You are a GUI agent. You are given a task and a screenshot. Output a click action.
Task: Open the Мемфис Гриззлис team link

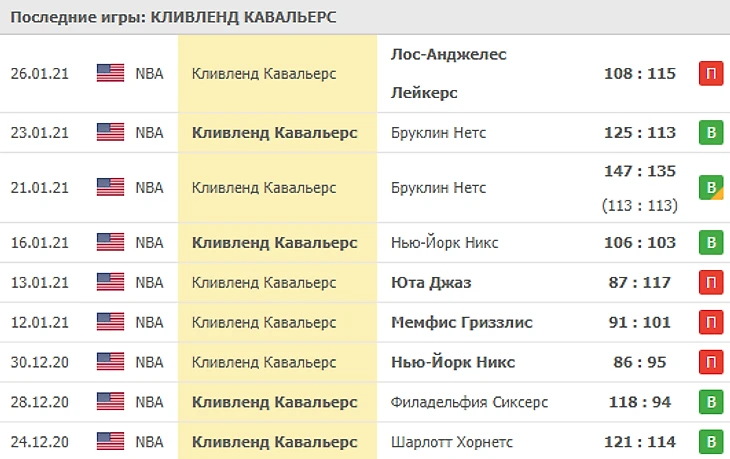click(x=461, y=322)
